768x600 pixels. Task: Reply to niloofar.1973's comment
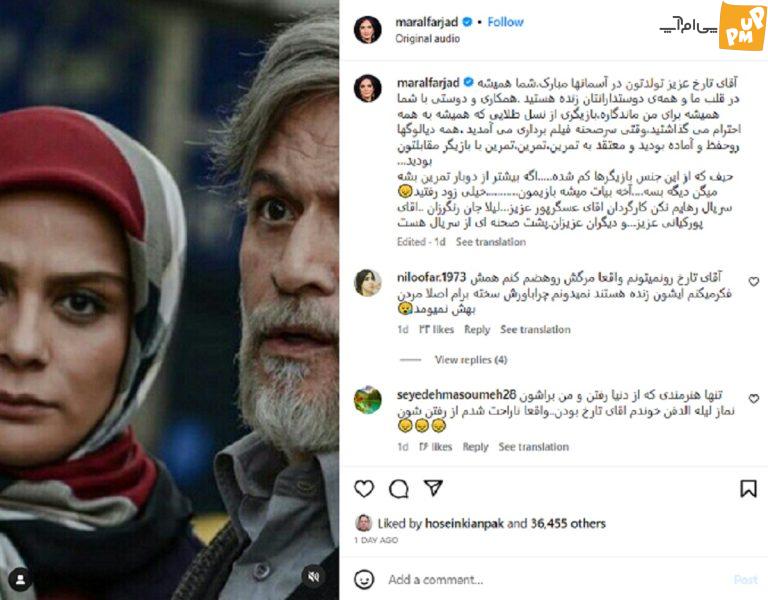(x=477, y=330)
